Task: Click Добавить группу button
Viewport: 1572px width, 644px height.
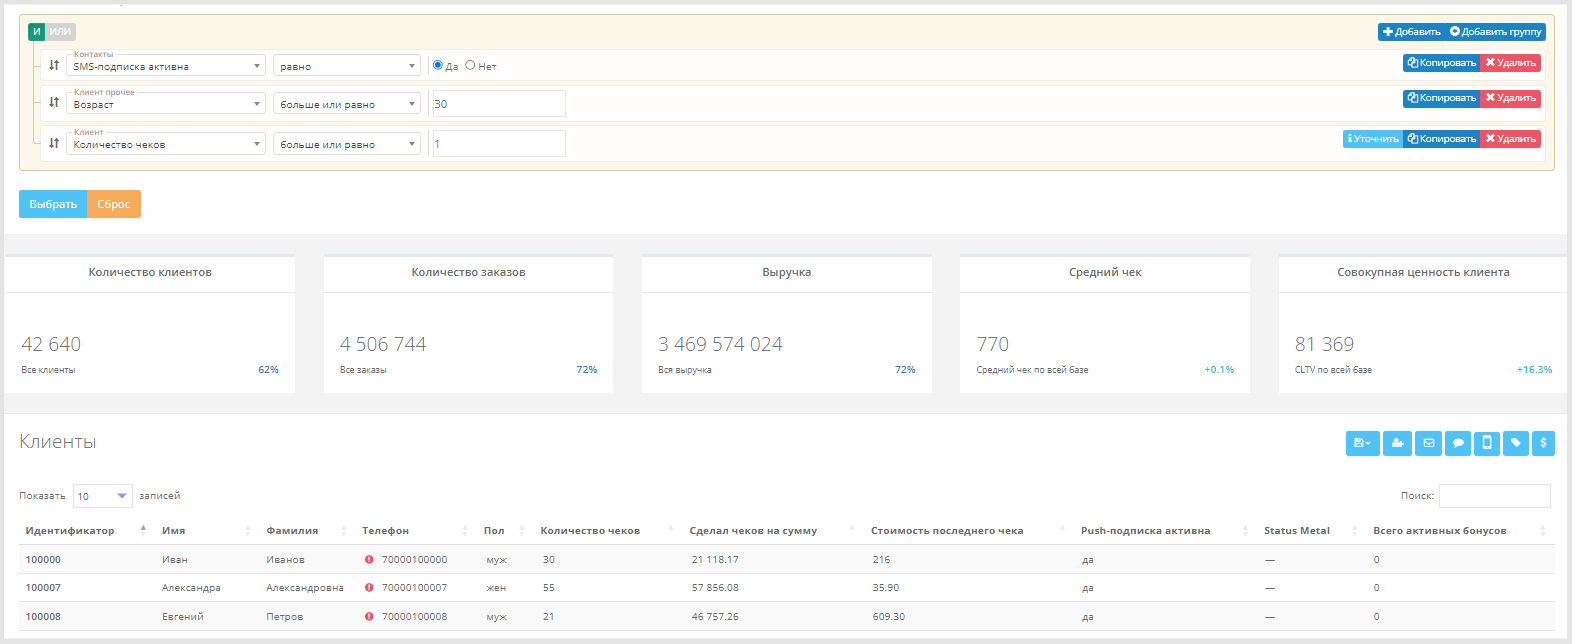Action: pos(1496,32)
